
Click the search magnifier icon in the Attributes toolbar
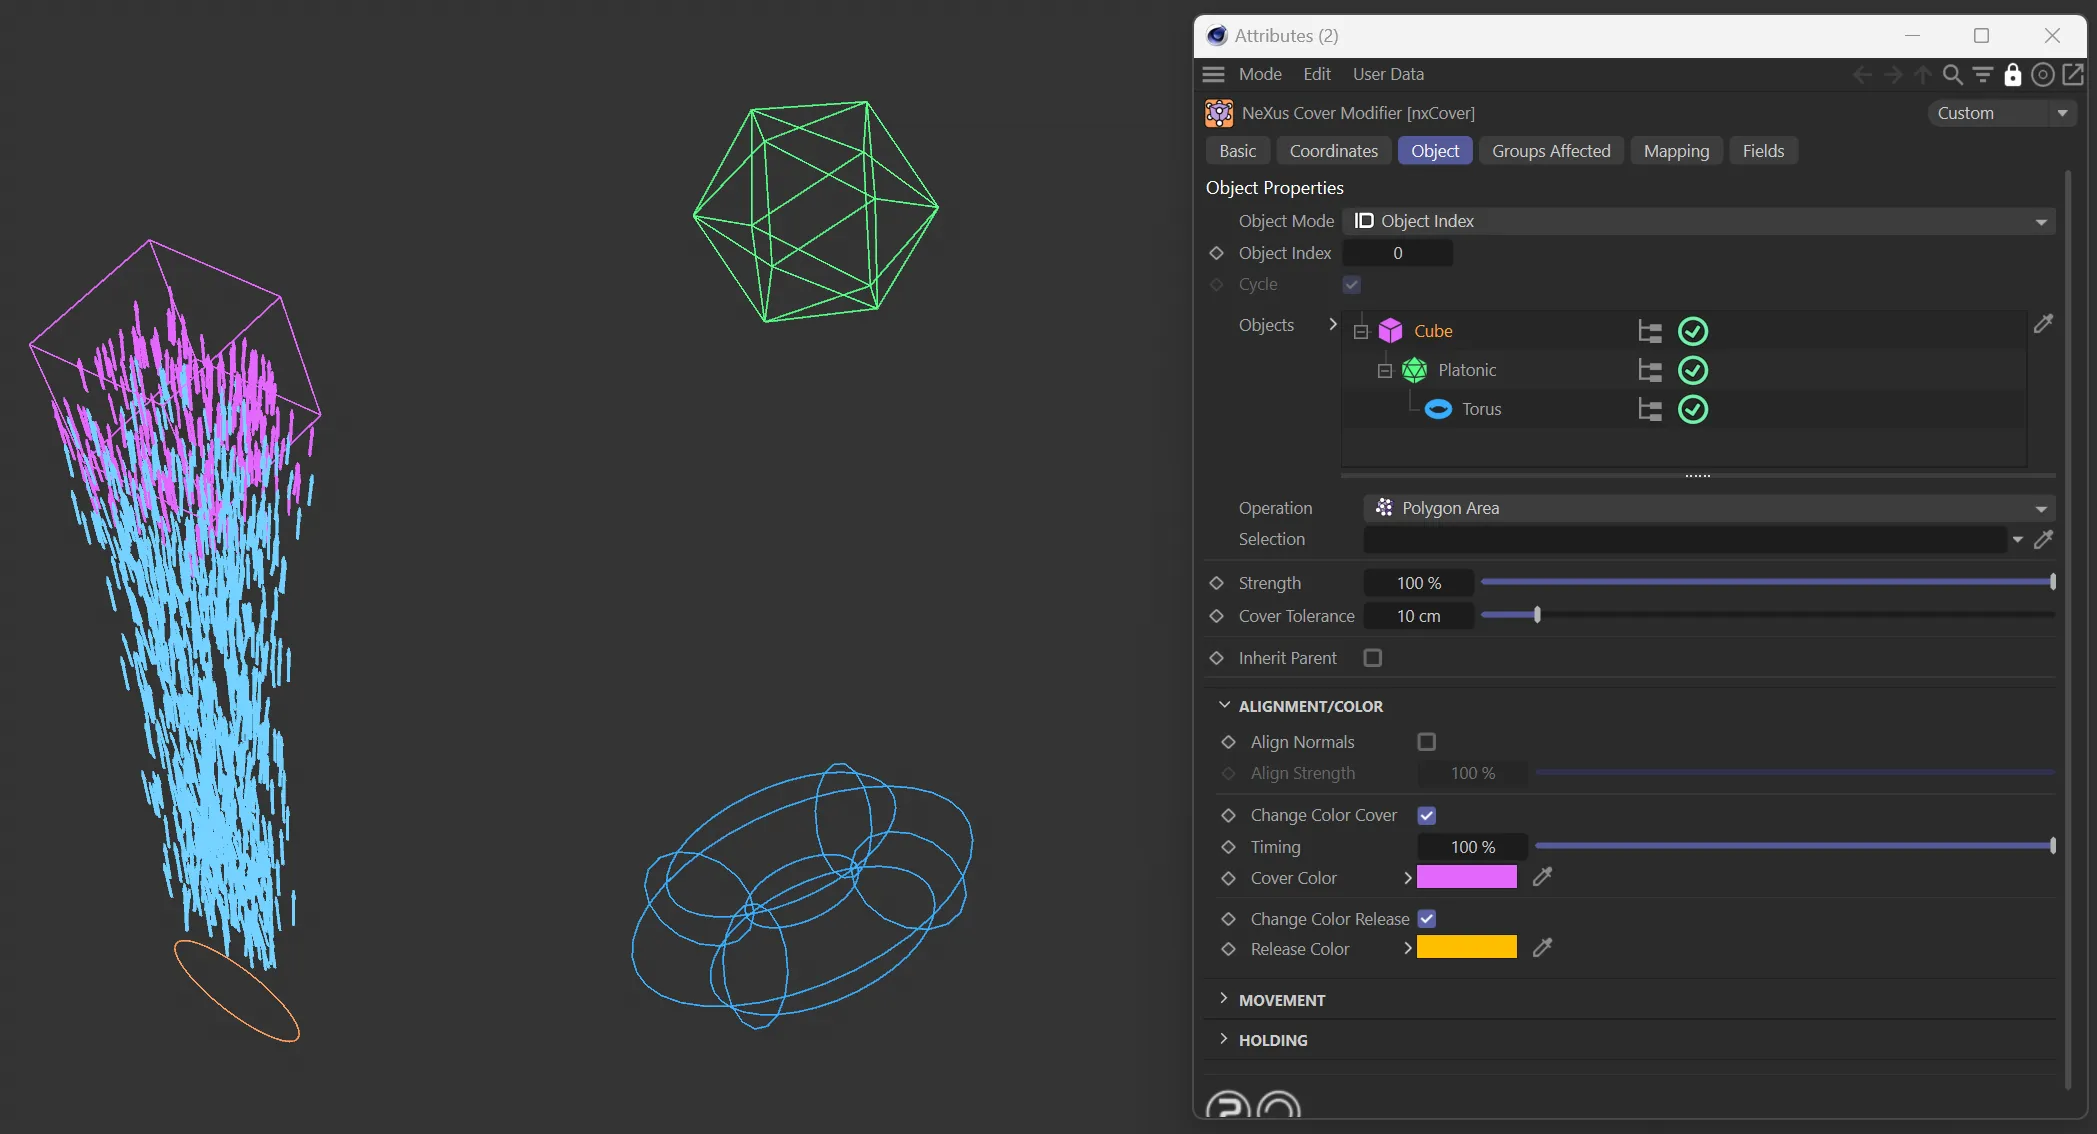(1952, 75)
